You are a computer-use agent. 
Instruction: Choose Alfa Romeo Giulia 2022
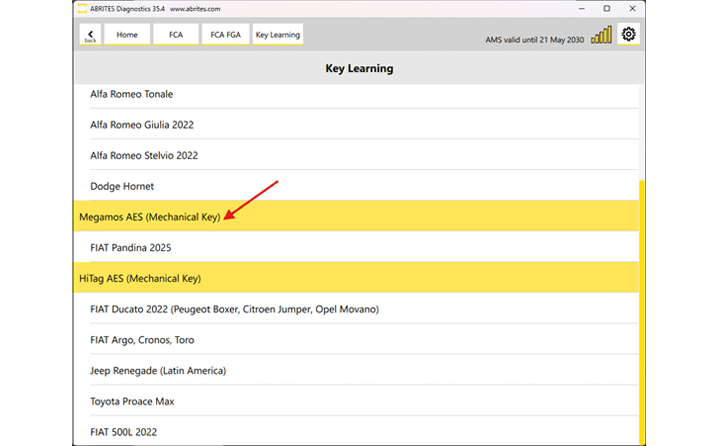pyautogui.click(x=141, y=125)
